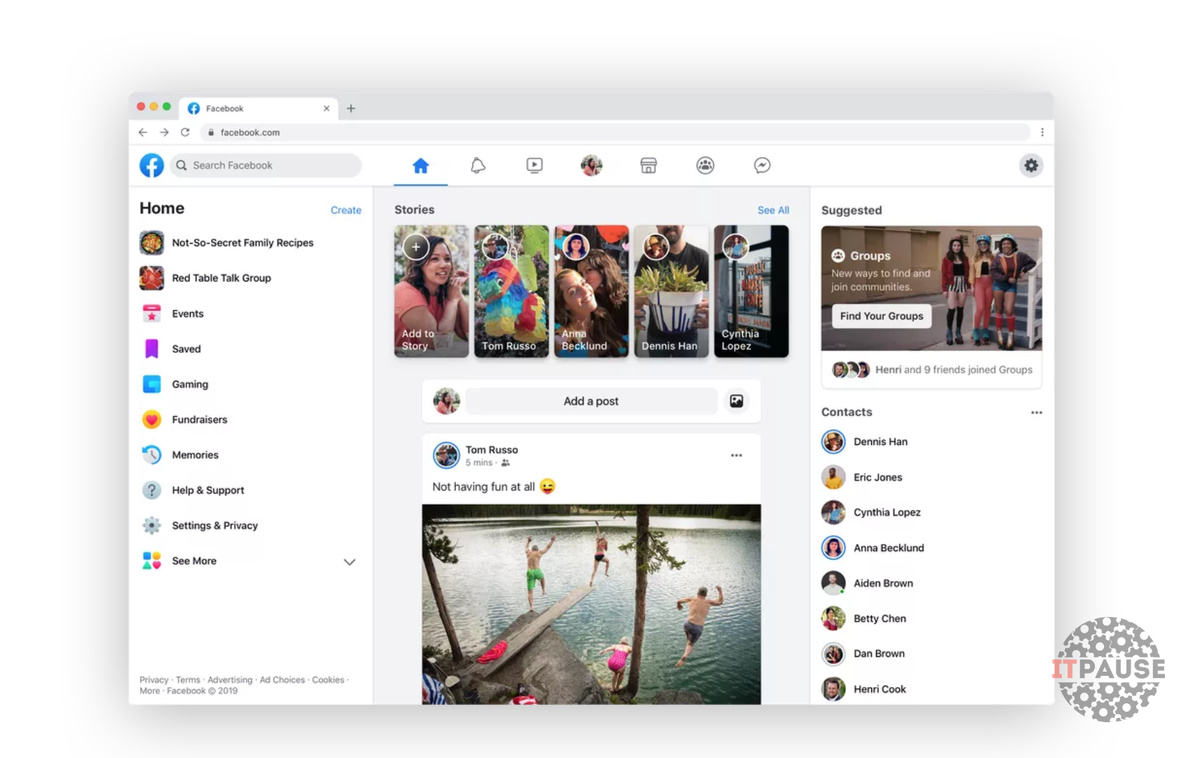Click the Advertising footer link
This screenshot has width=1200, height=758.
point(230,680)
